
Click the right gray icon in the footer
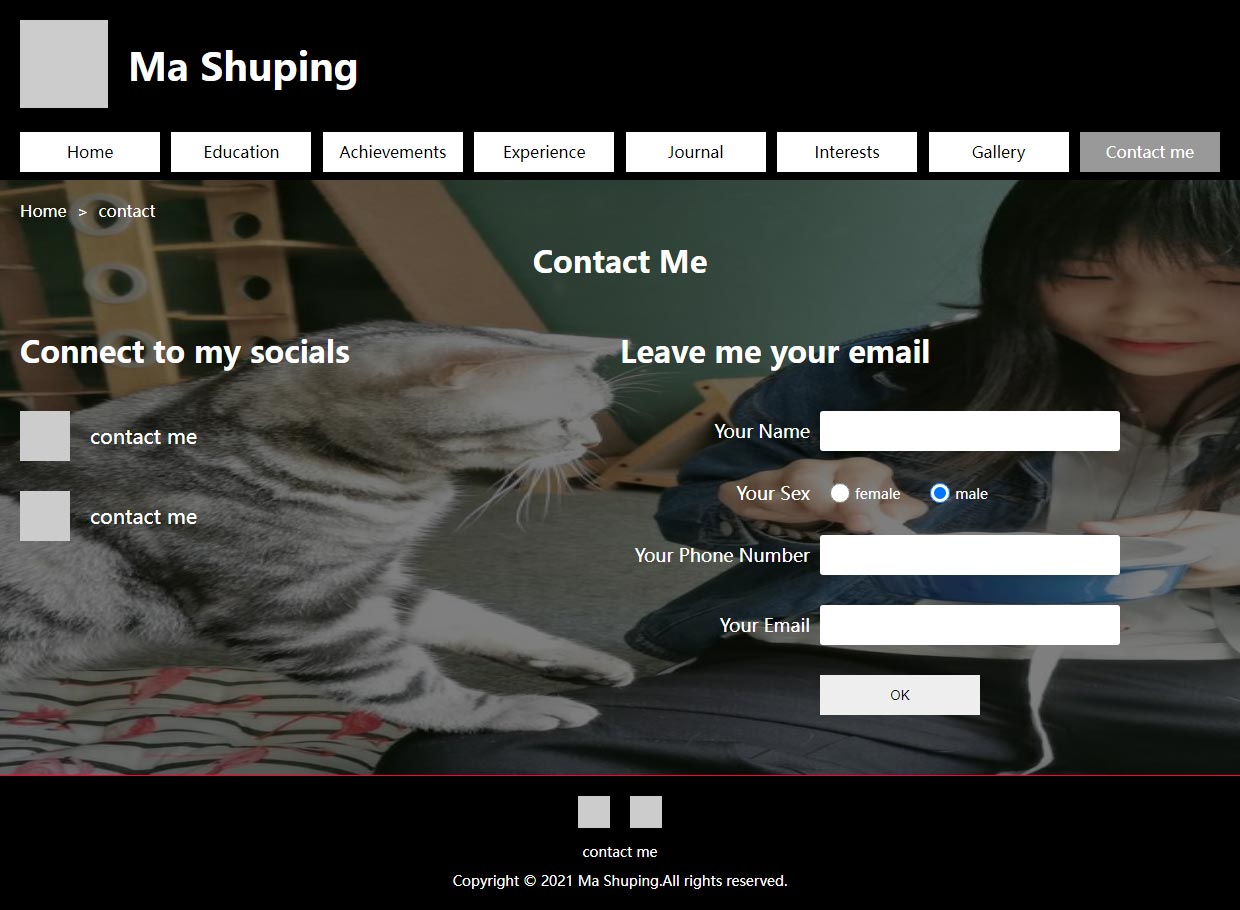[x=646, y=812]
